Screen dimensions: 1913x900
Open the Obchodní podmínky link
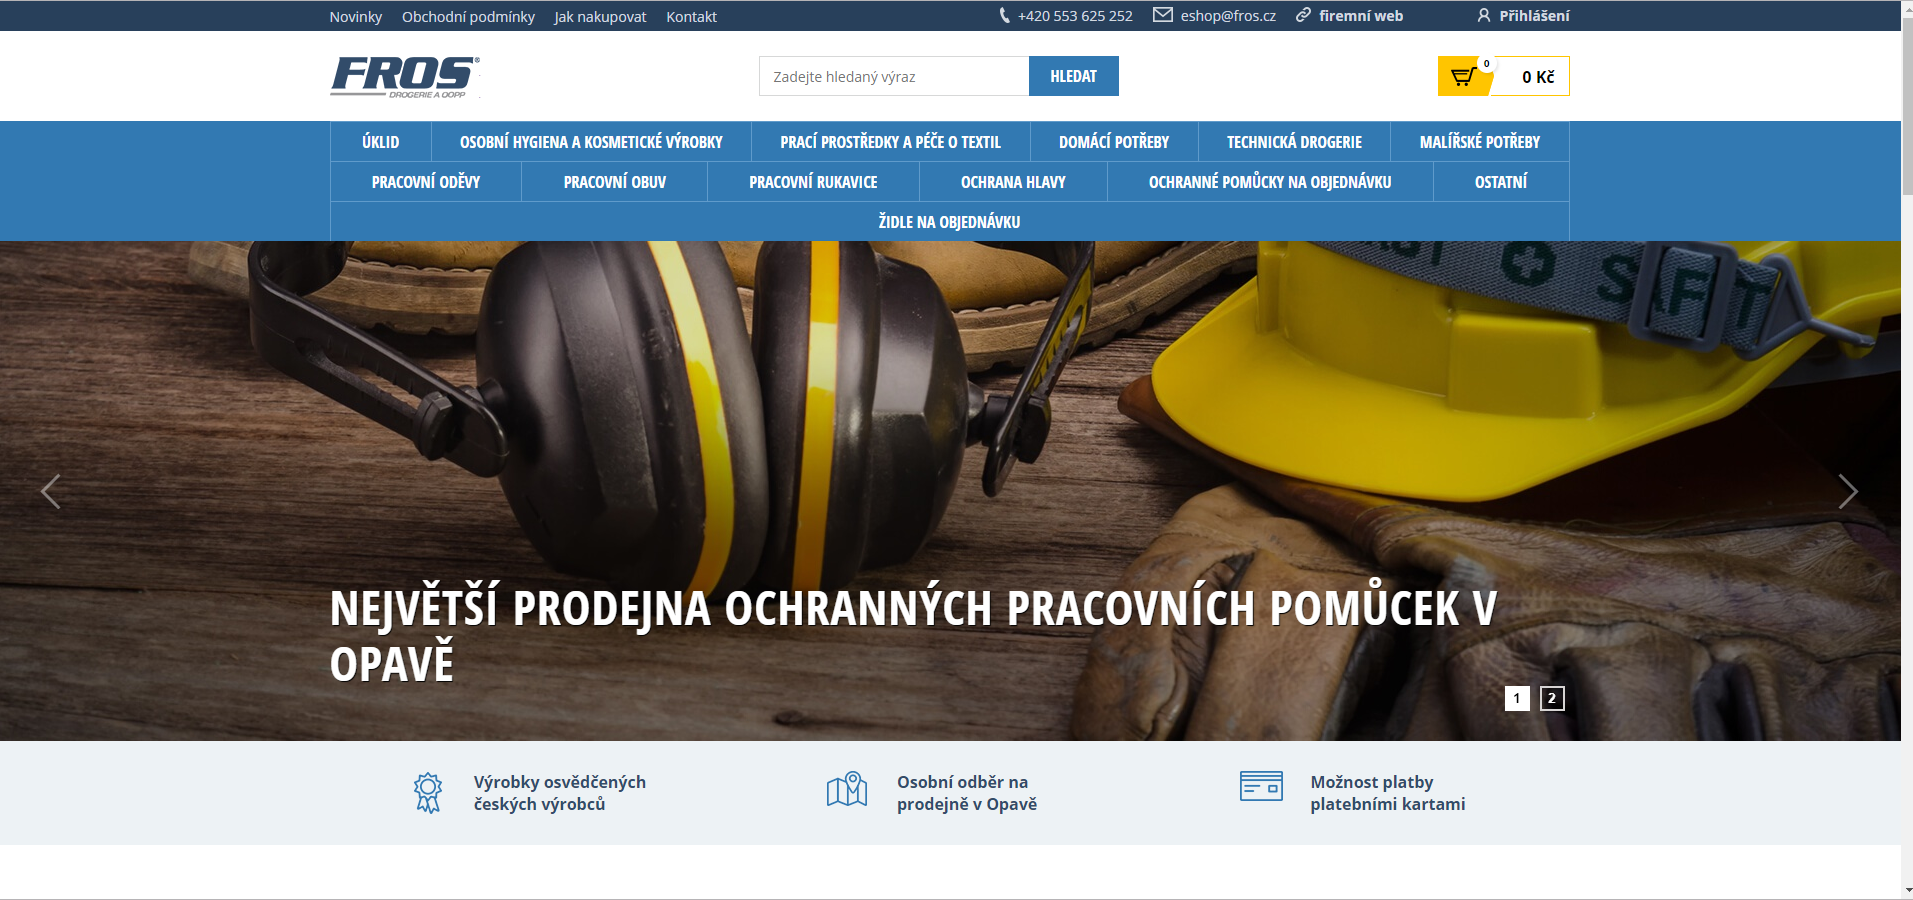467,16
